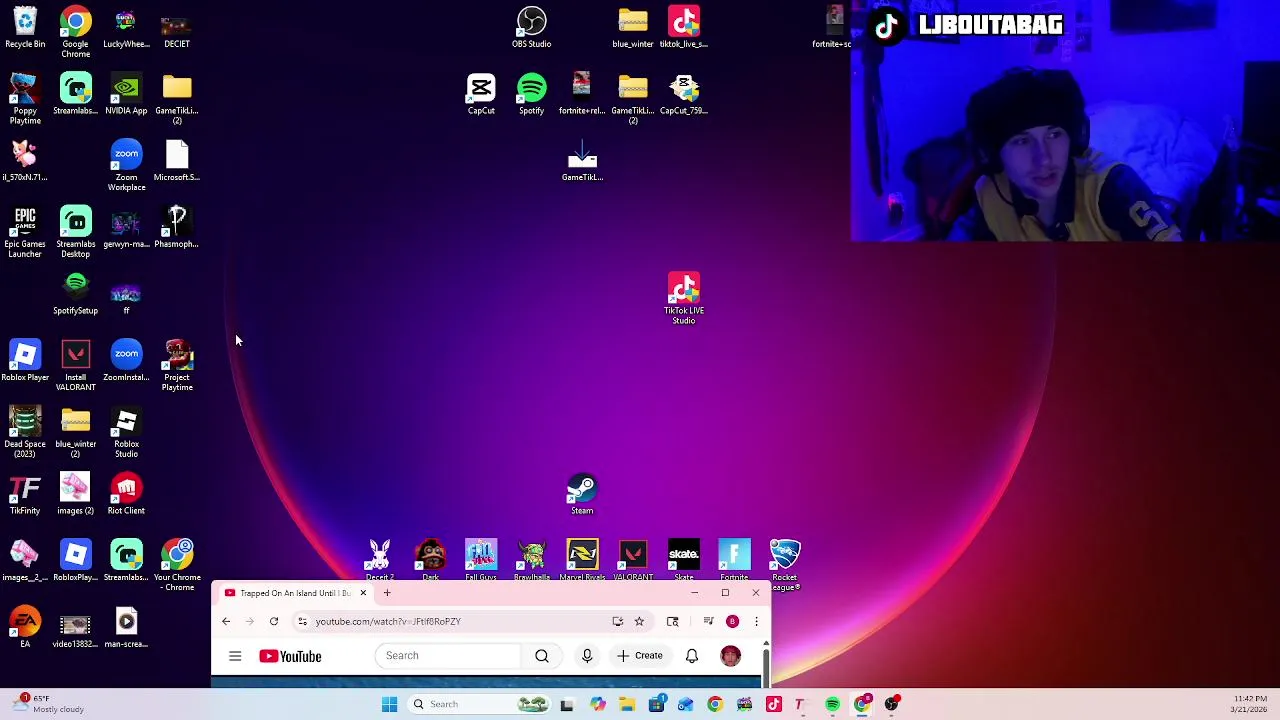Screen dimensions: 1280x720
Task: Open the Recycle Bin
Action: (x=25, y=27)
